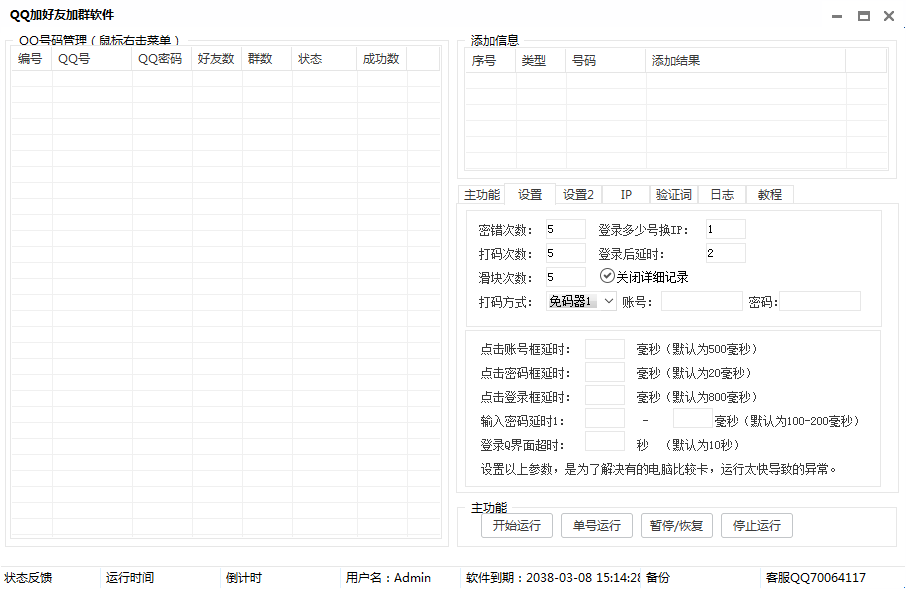The image size is (906, 589).
Task: Click the 用户名：Admin status text
Action: click(388, 577)
